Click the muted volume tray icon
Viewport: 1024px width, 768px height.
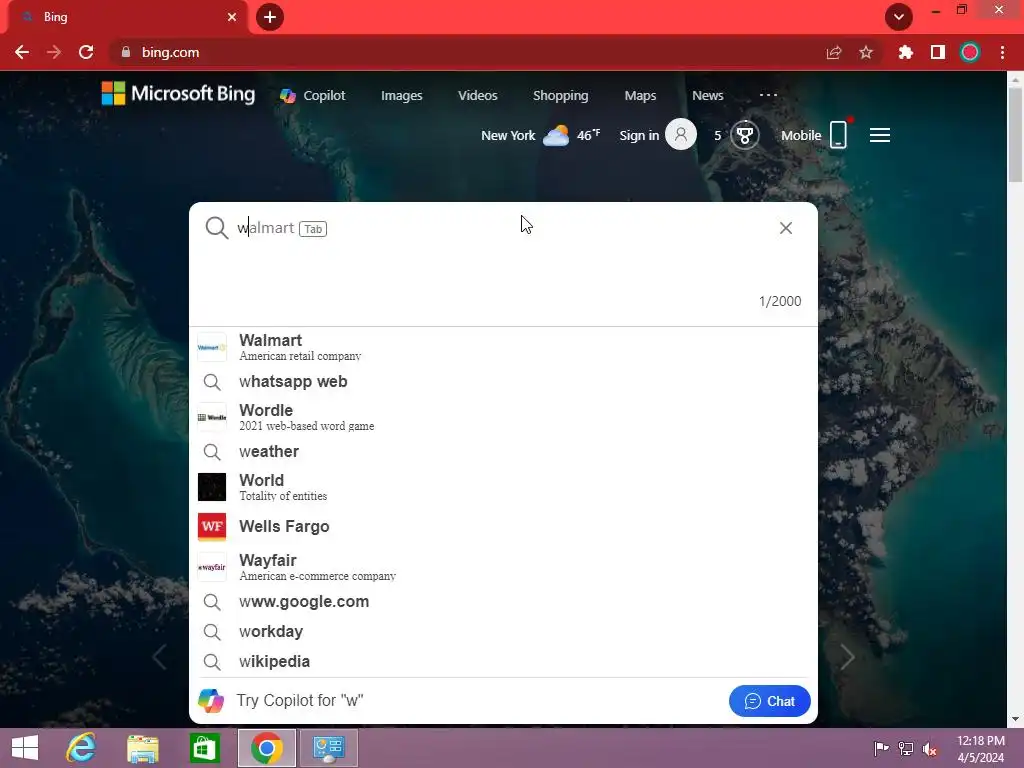click(x=930, y=748)
